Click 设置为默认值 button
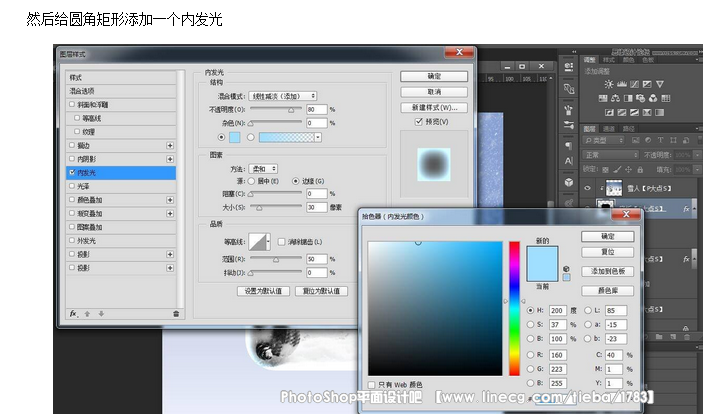Viewport: 704px width, 414px height. pos(263,291)
